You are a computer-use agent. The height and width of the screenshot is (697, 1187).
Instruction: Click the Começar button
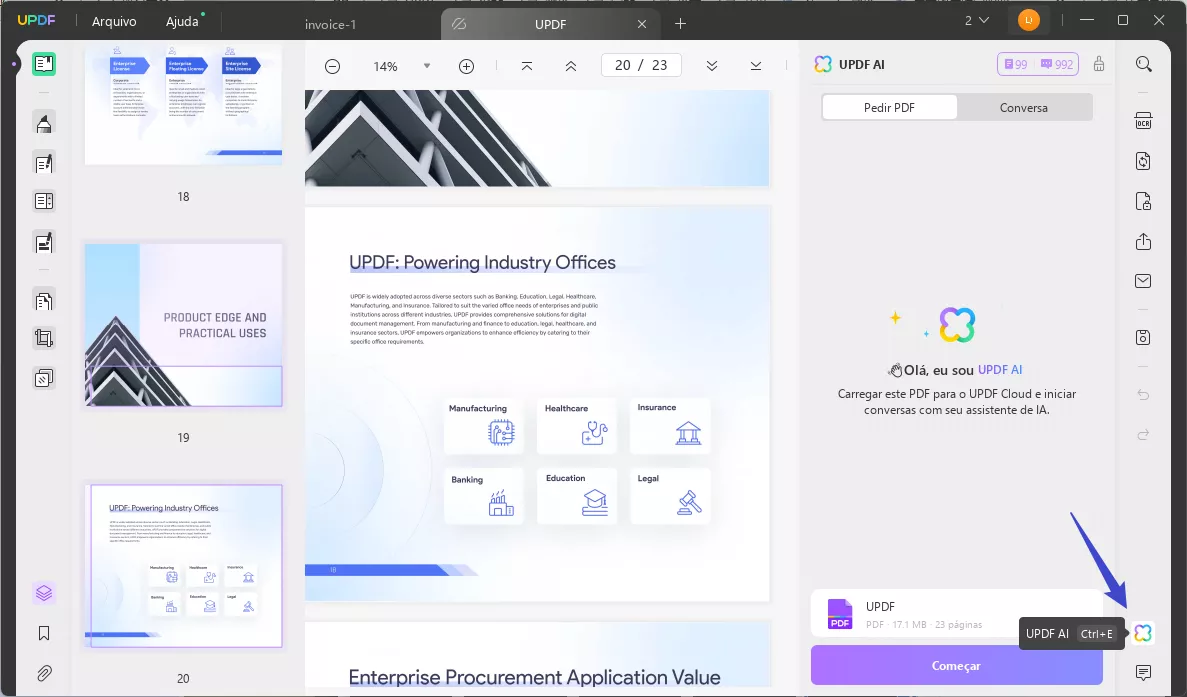(956, 665)
